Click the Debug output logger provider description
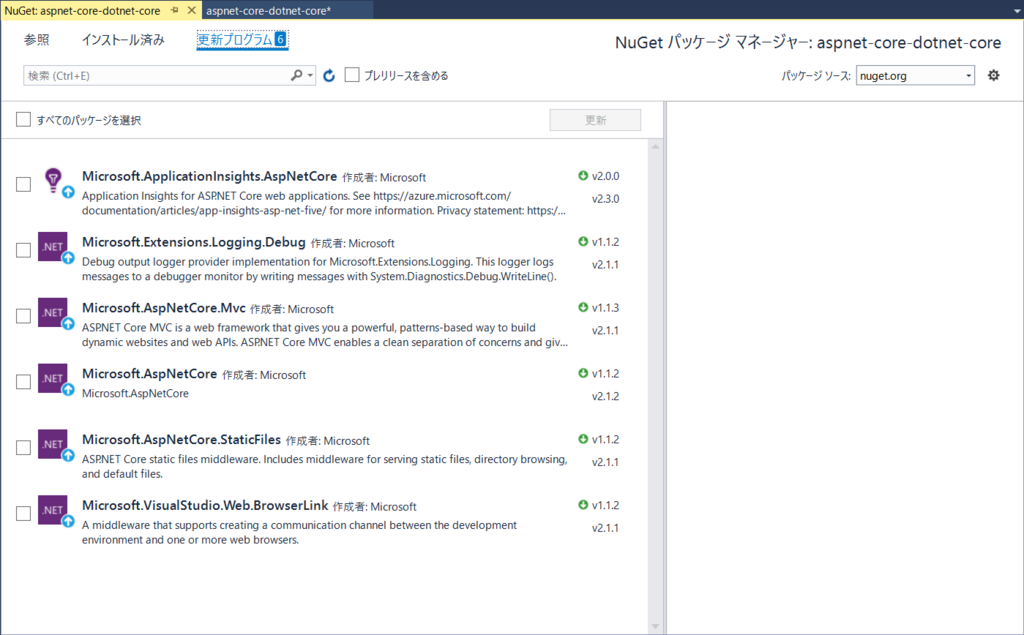The height and width of the screenshot is (635, 1024). [319, 269]
